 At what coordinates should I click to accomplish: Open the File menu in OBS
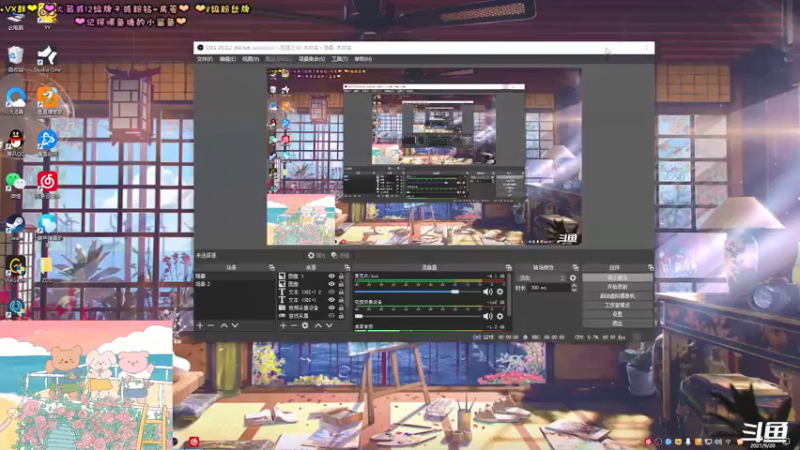[x=205, y=59]
